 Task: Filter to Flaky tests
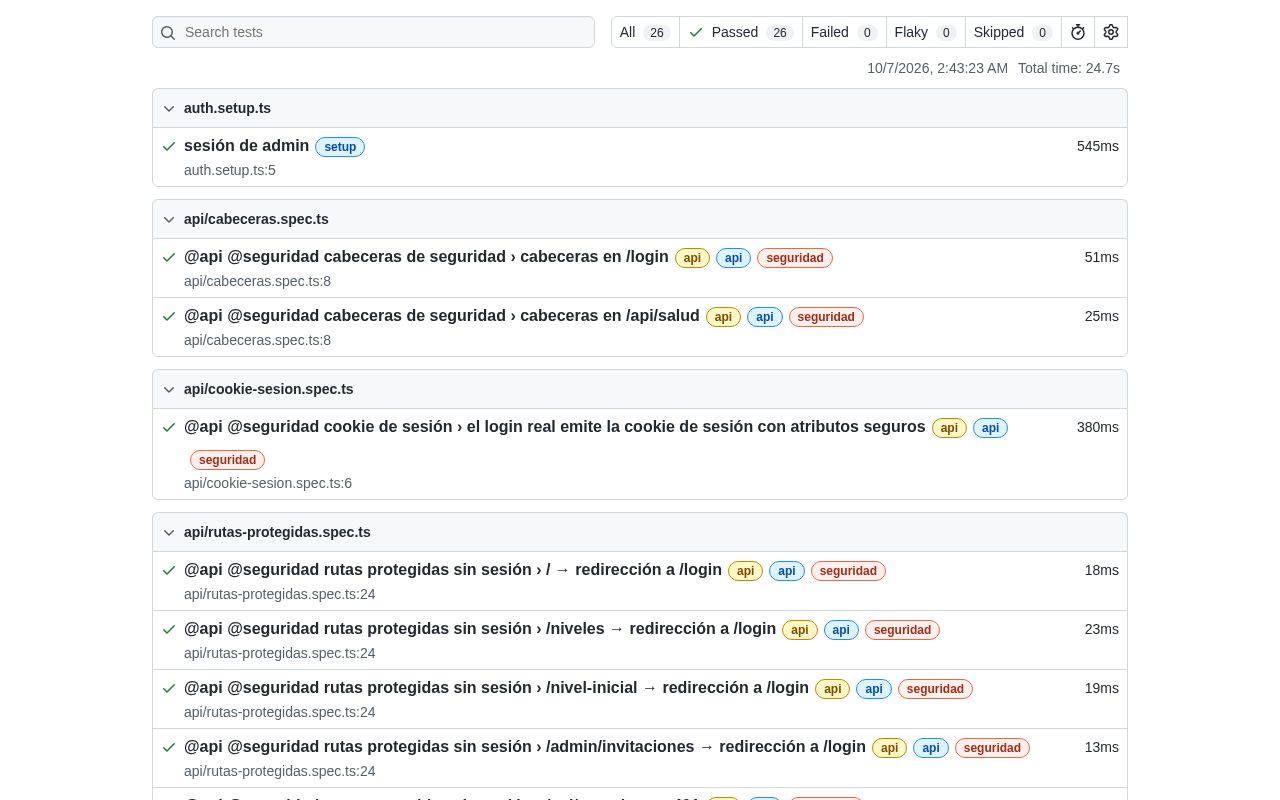pos(926,32)
